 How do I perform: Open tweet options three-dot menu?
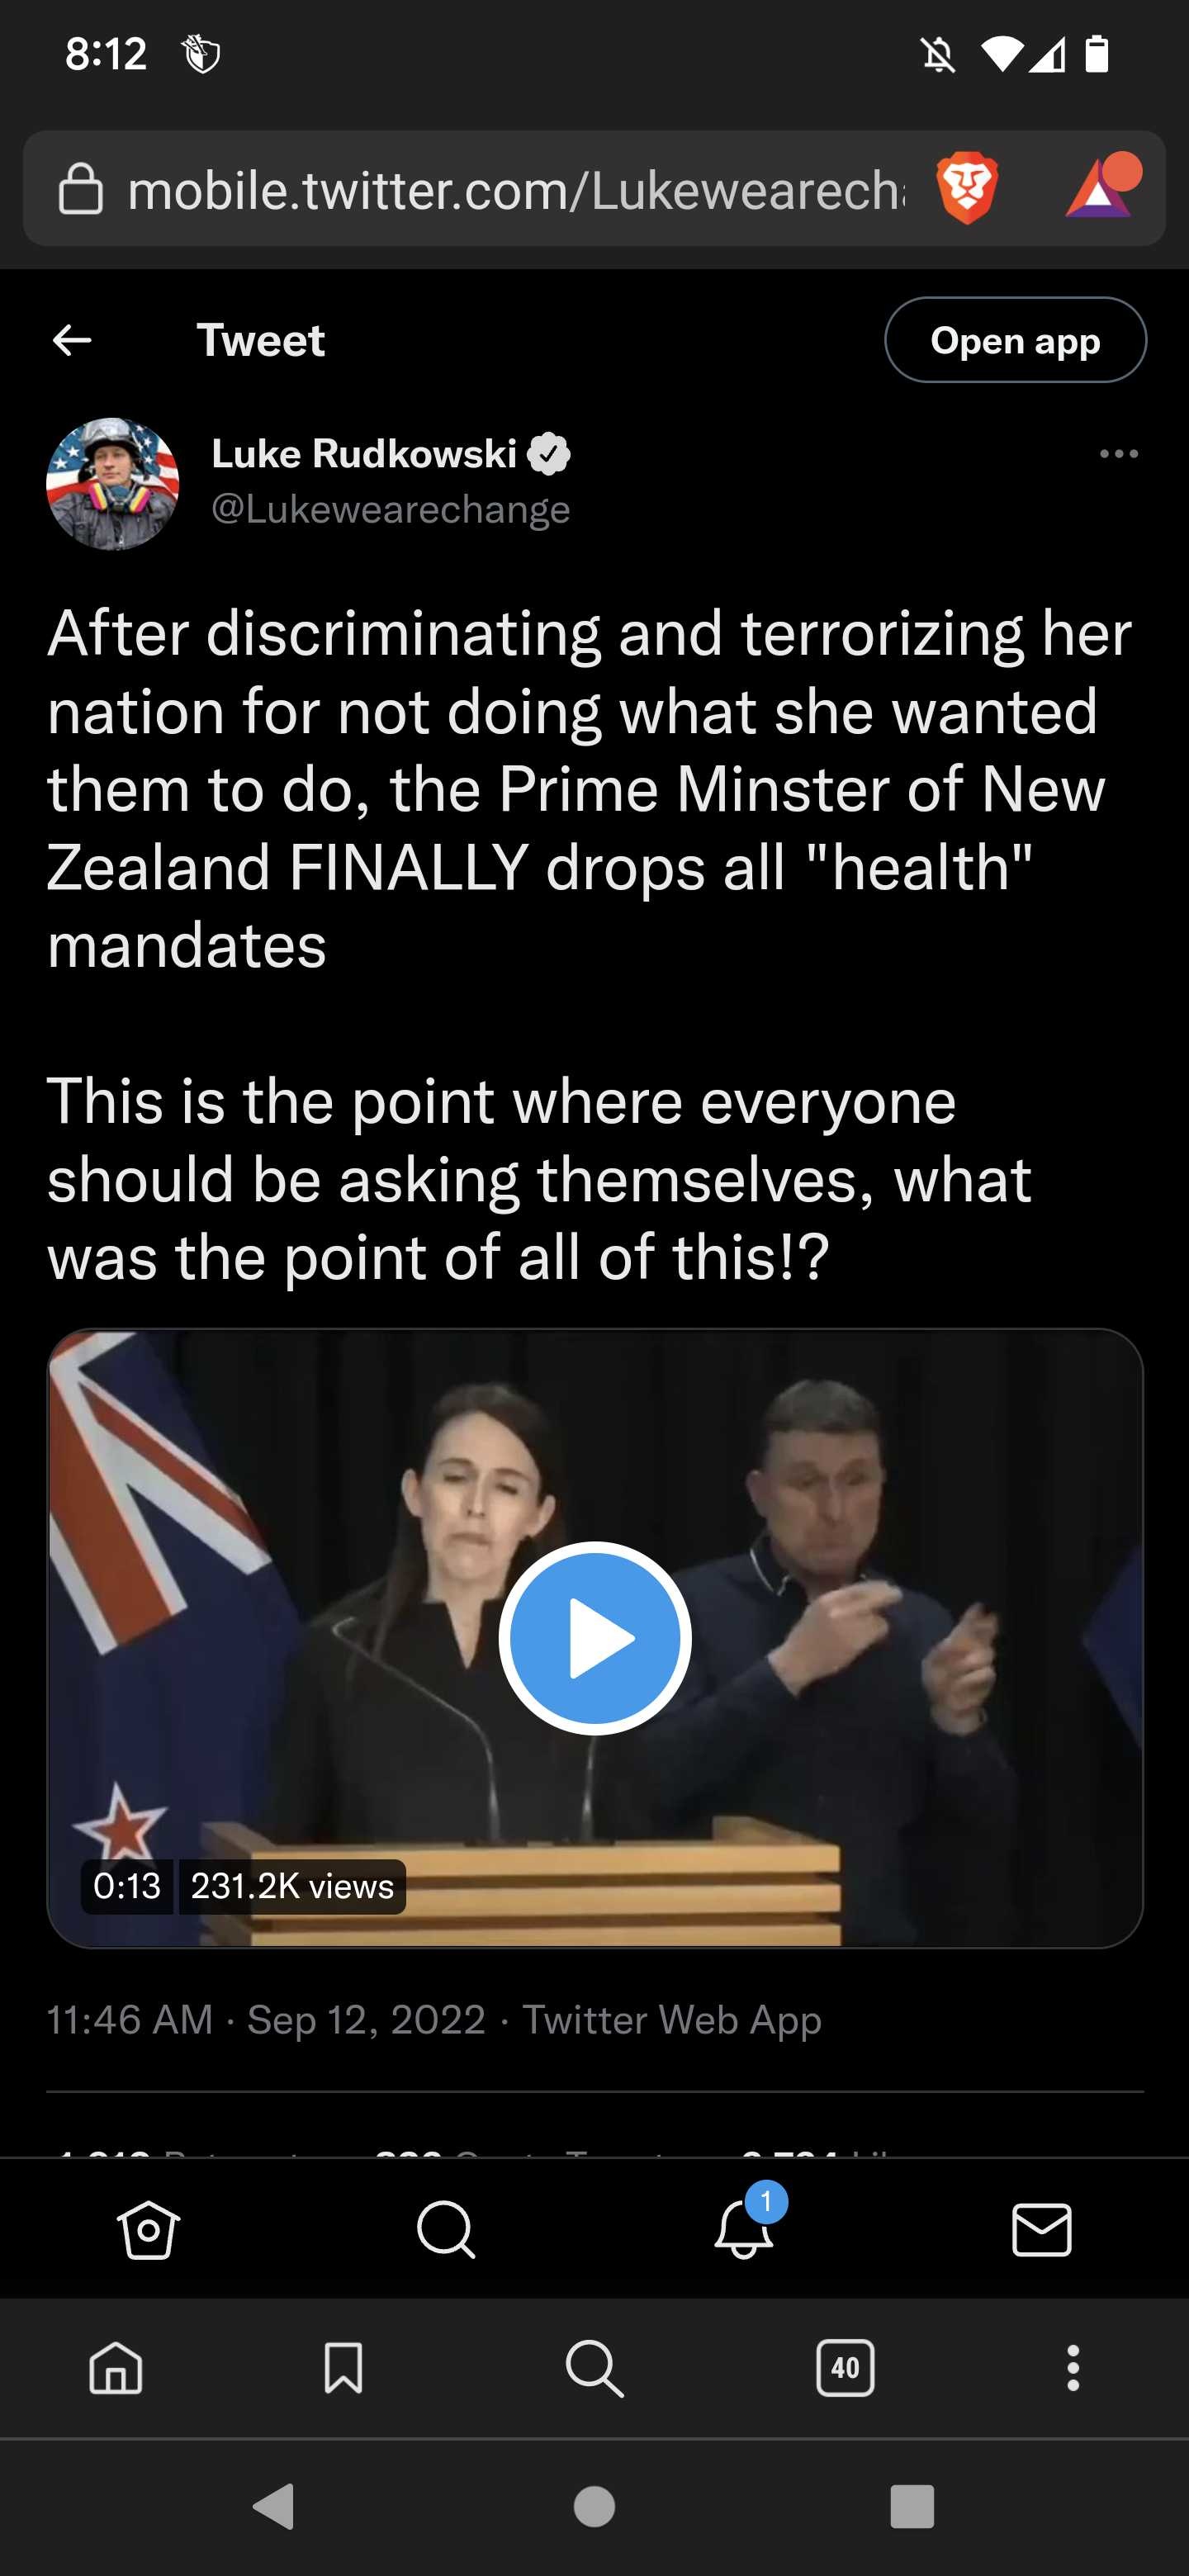[1118, 454]
